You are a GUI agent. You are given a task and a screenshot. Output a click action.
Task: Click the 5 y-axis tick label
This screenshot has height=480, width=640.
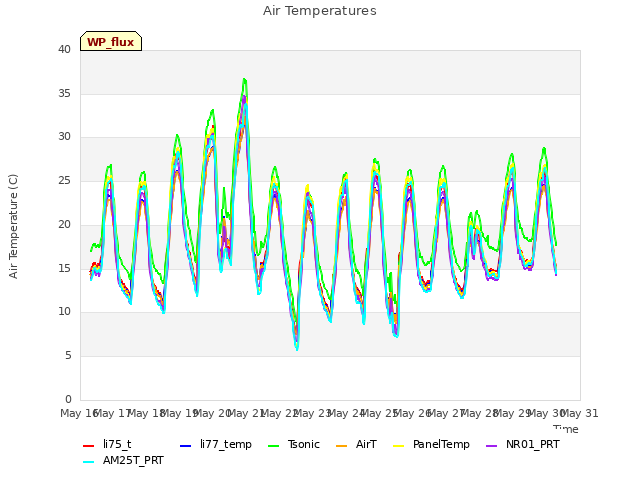pyautogui.click(x=68, y=356)
